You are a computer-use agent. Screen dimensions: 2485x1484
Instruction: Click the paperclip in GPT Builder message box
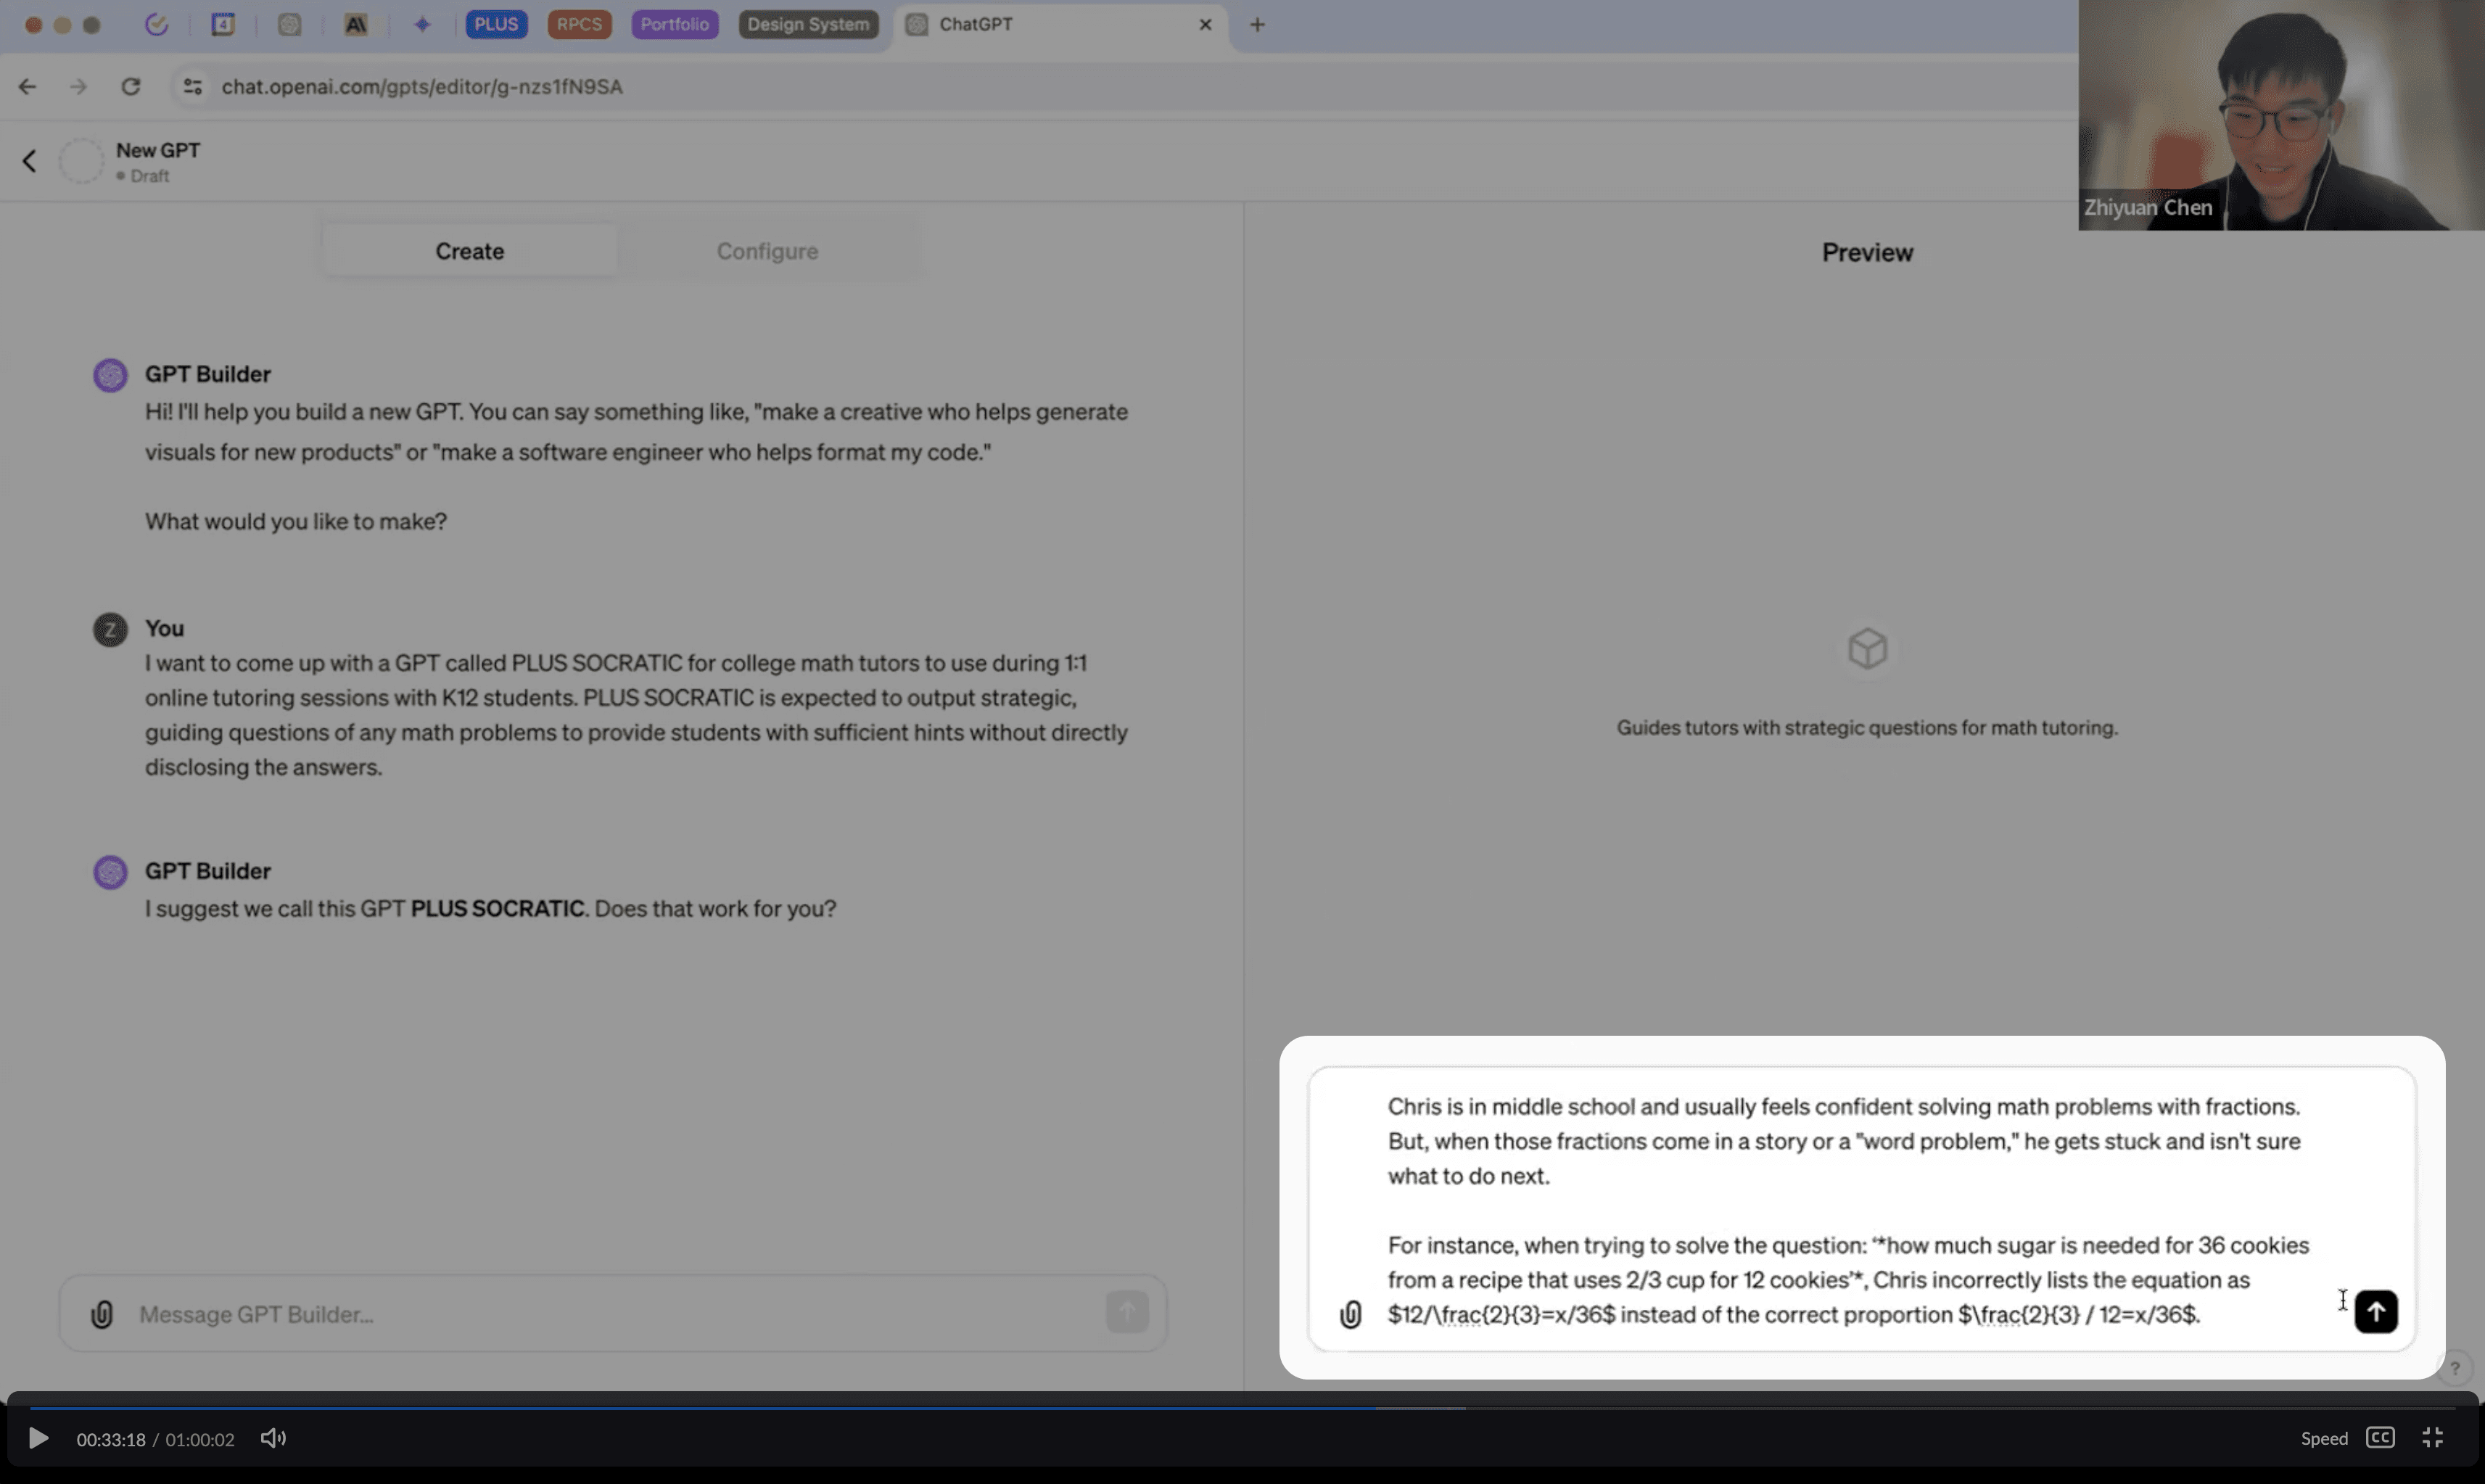pos(102,1314)
